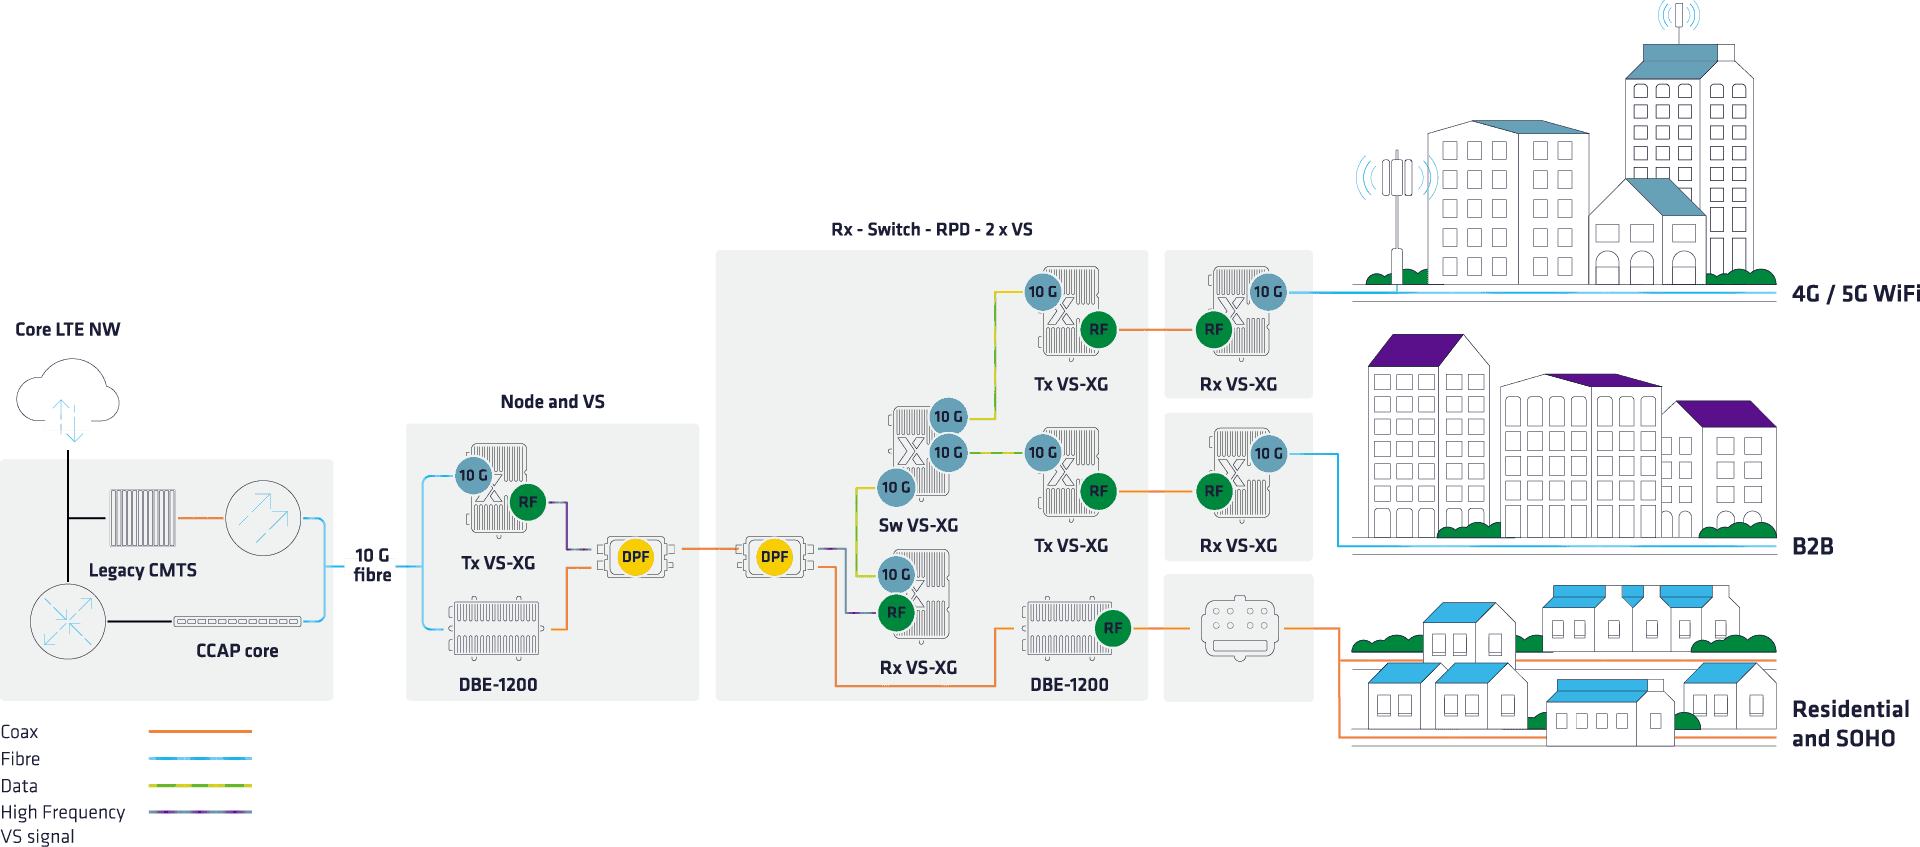Select the round crossed-arrows router icon left of CCAP core

point(68,621)
